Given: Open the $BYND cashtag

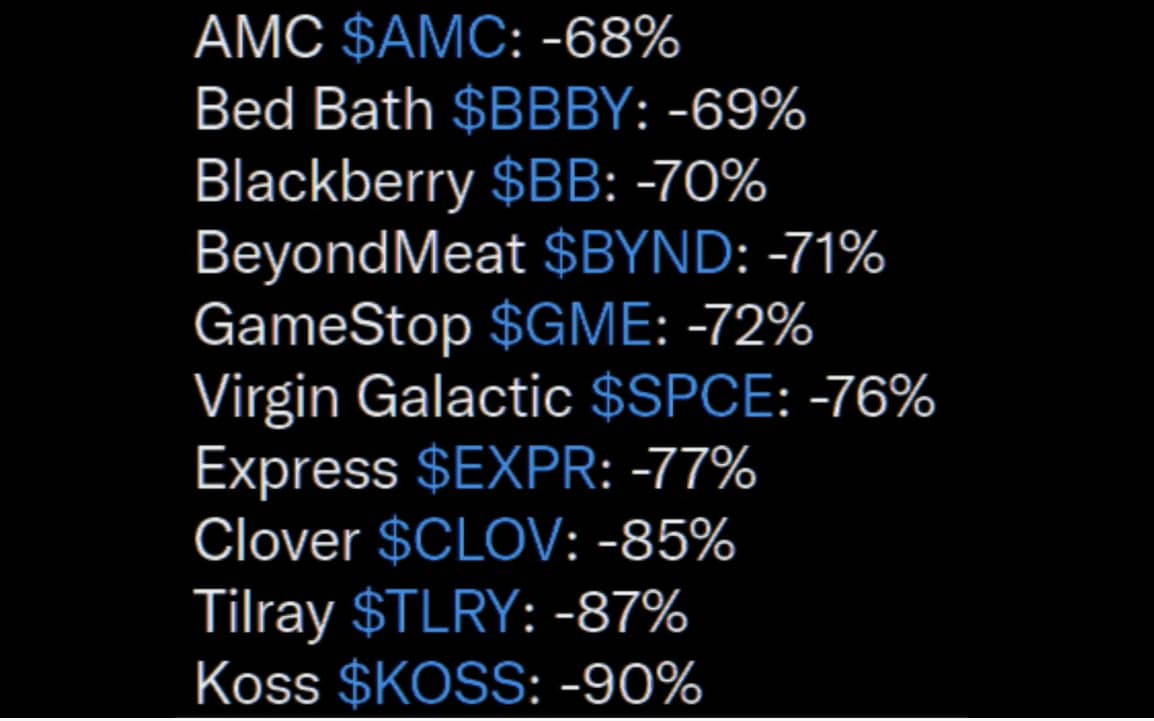Looking at the screenshot, I should pyautogui.click(x=637, y=254).
